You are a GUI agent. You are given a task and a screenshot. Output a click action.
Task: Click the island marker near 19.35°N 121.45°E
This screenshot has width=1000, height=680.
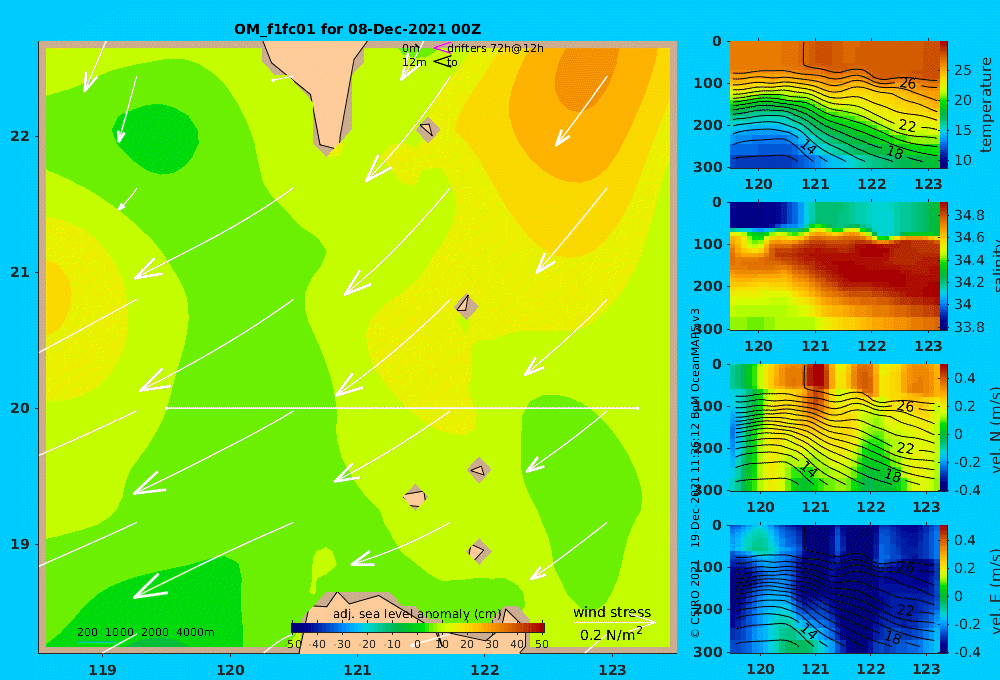pos(415,497)
